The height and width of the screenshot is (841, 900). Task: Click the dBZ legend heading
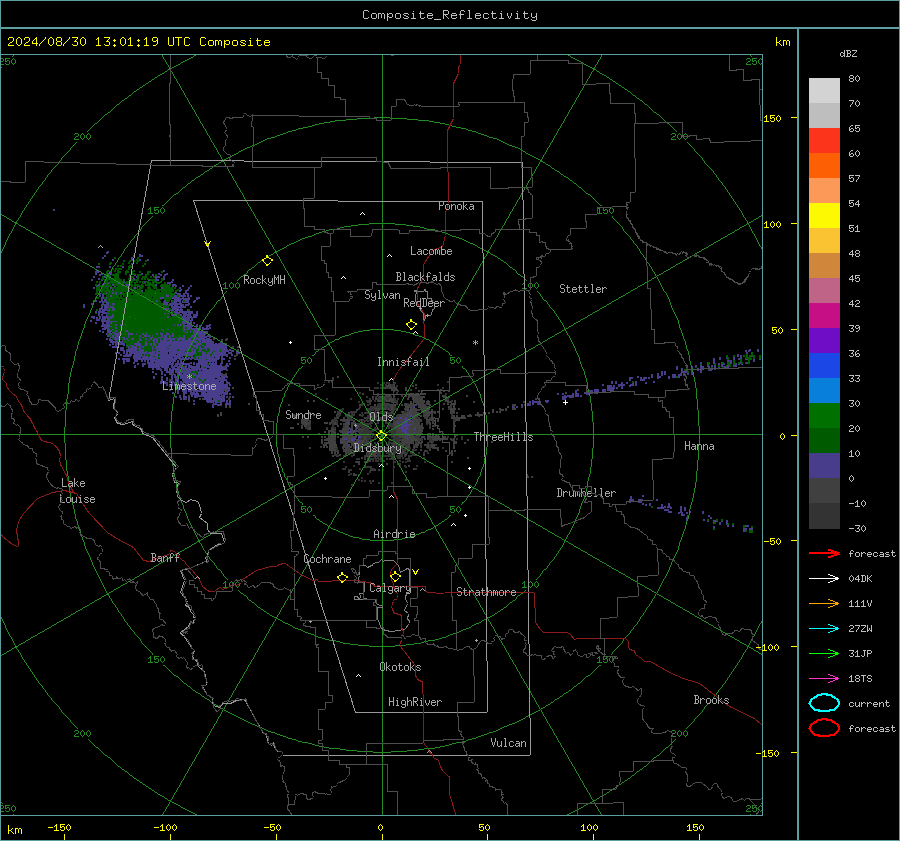tap(848, 53)
